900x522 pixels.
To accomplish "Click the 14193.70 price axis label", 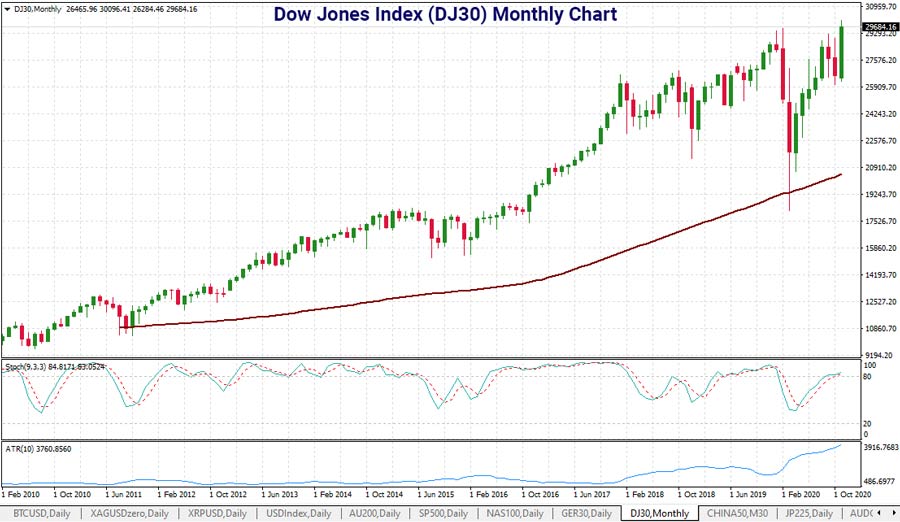I will pos(881,275).
